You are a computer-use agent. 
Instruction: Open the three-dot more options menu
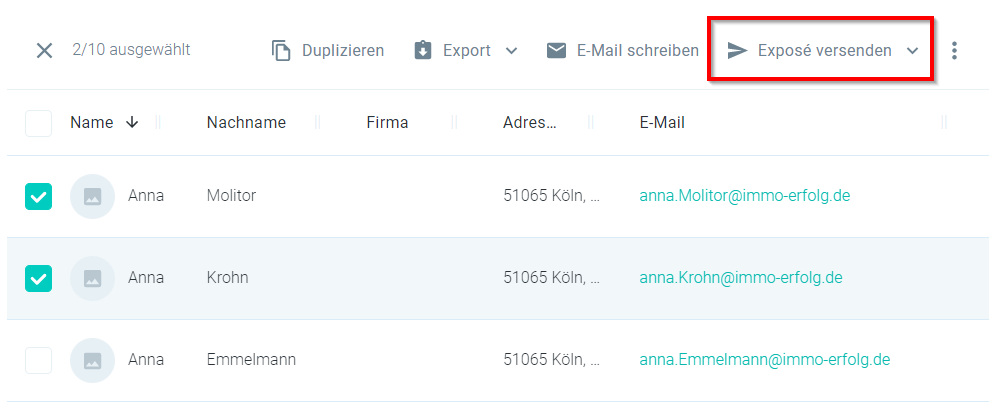point(954,50)
